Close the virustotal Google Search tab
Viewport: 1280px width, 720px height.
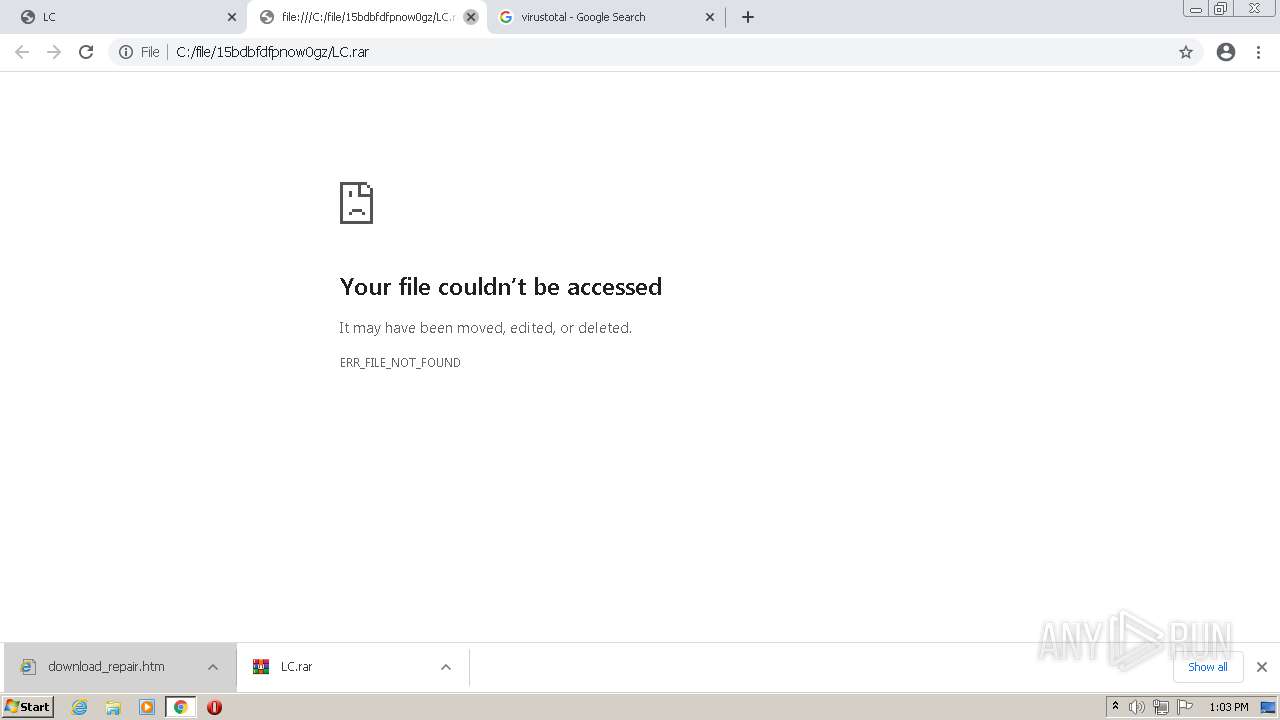pyautogui.click(x=710, y=17)
